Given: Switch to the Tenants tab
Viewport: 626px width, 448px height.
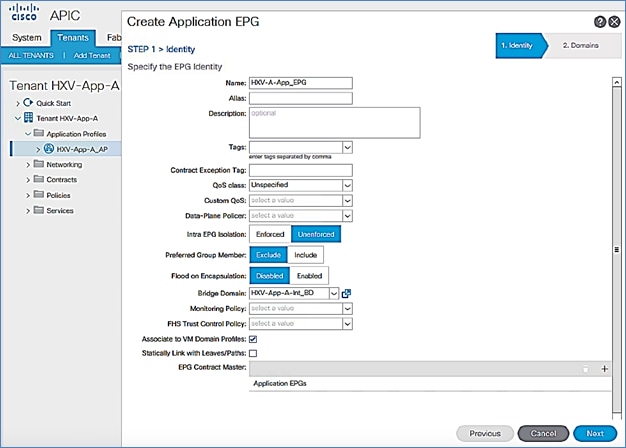Looking at the screenshot, I should pos(73,38).
